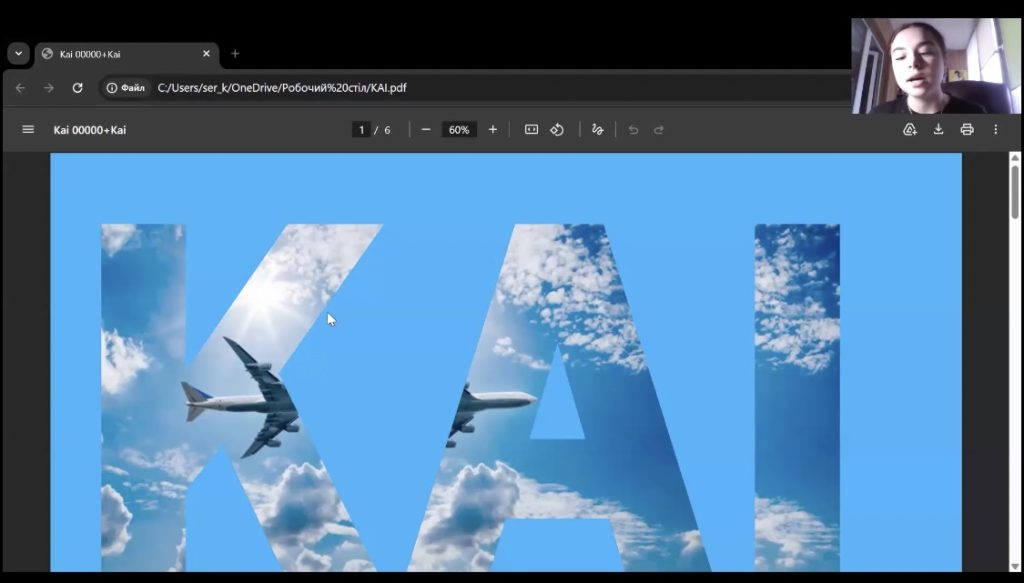Reload the current page
Image resolution: width=1024 pixels, height=583 pixels.
tap(77, 88)
